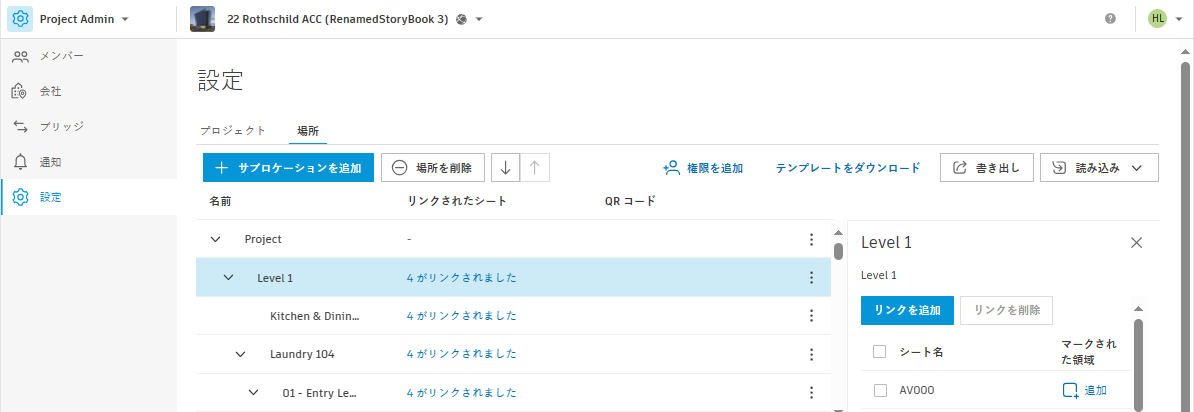
Task: Open the three-dot menu for Project row
Action: coord(811,240)
